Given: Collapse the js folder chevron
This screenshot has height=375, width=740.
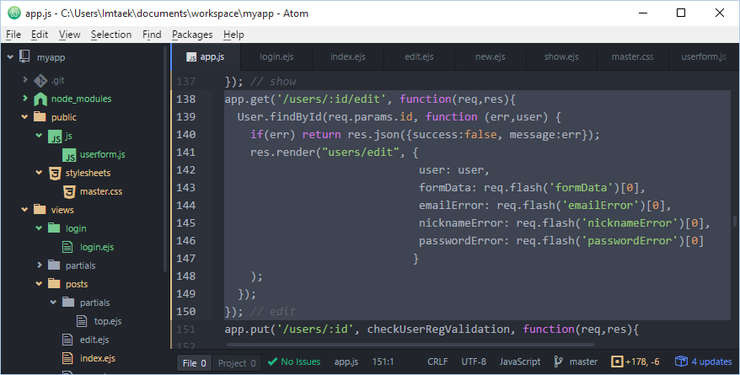Looking at the screenshot, I should [39, 135].
